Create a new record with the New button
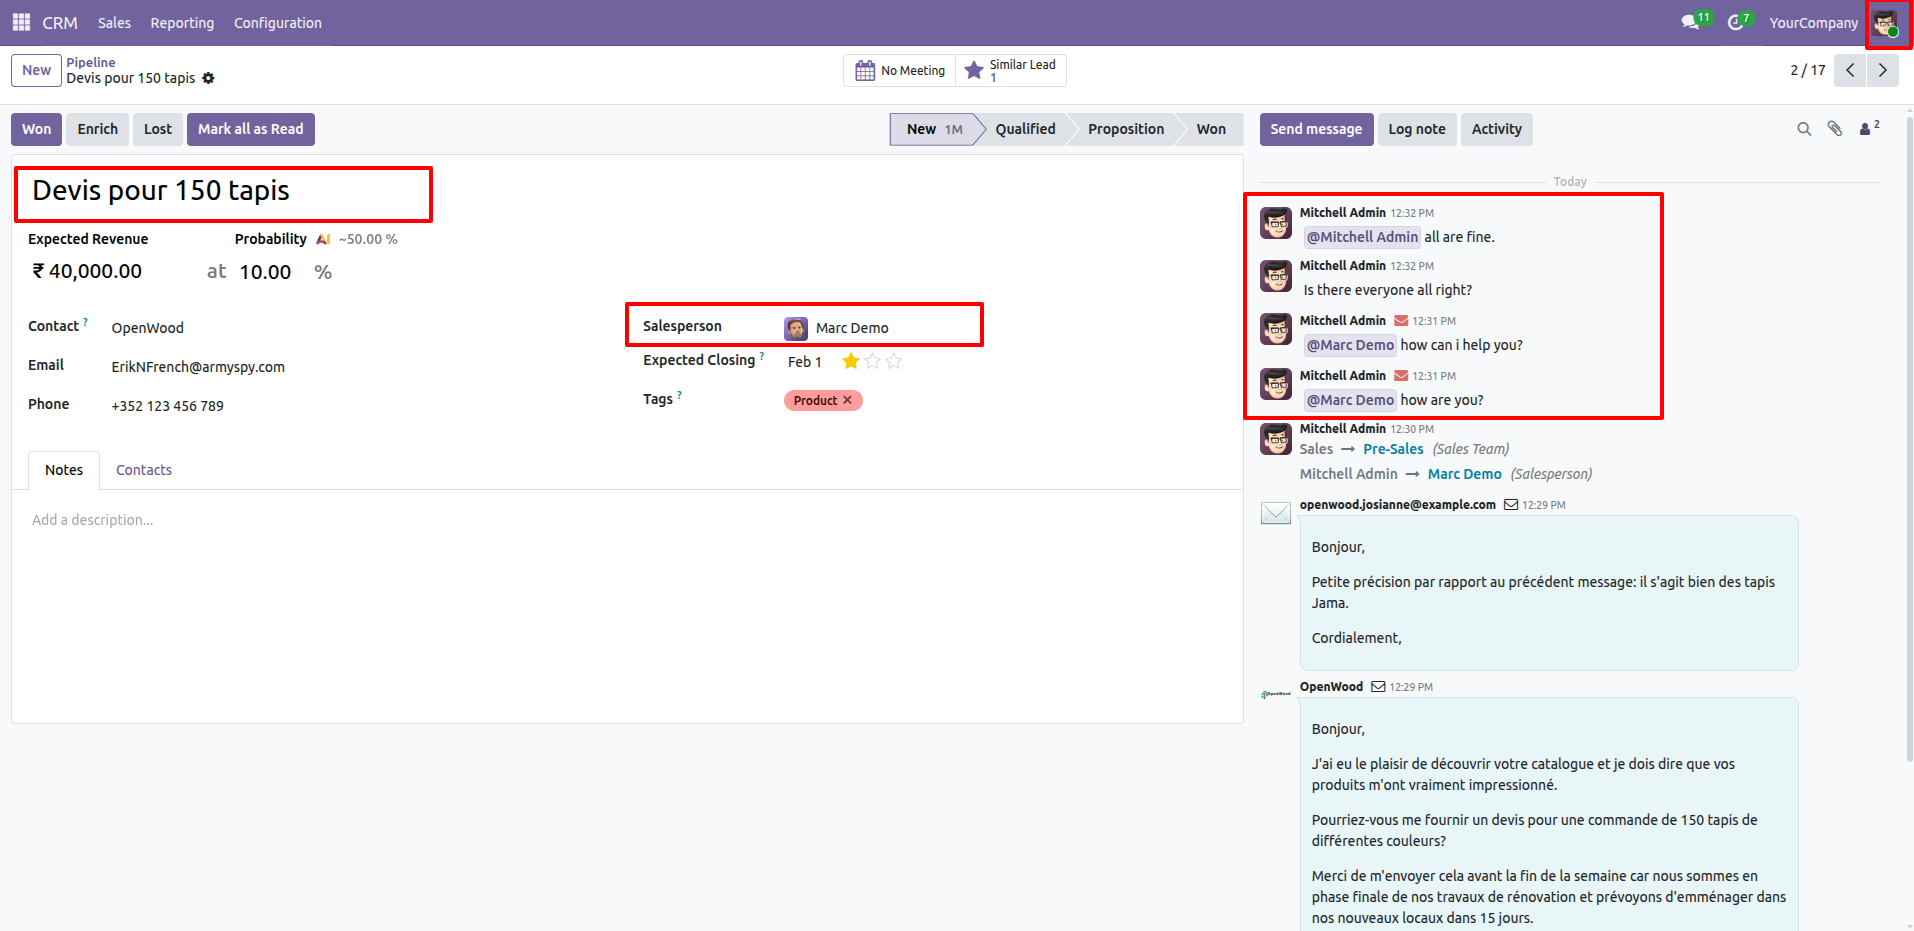 click(37, 70)
